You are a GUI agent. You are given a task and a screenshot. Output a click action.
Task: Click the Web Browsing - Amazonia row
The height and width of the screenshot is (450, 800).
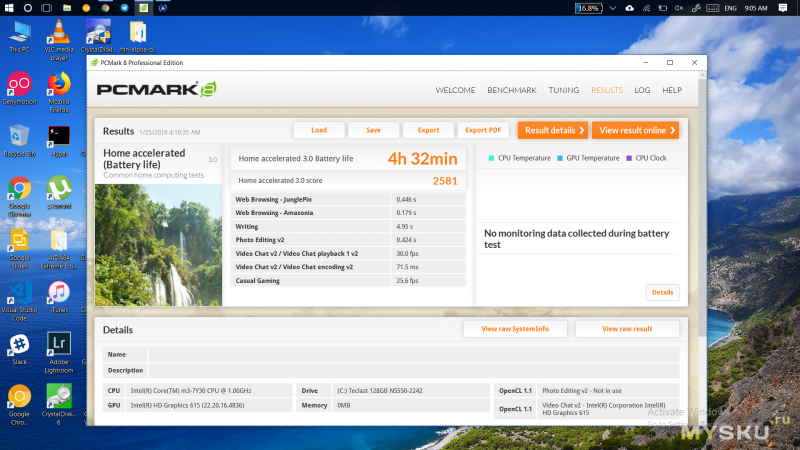tap(348, 213)
